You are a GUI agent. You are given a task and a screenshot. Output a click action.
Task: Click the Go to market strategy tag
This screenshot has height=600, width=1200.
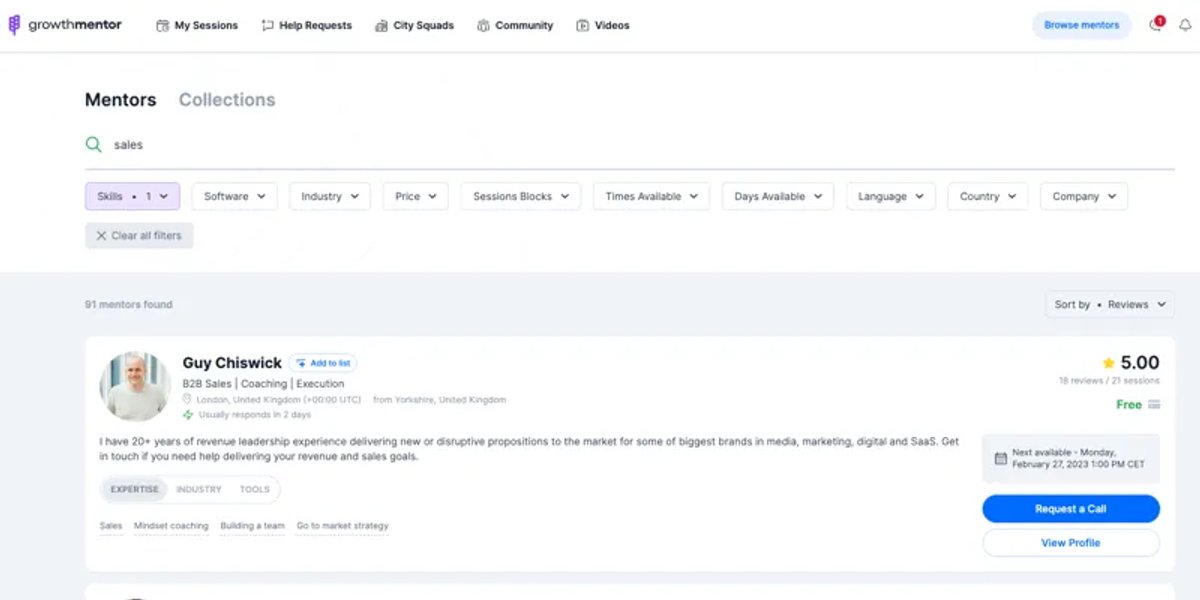[x=342, y=526]
